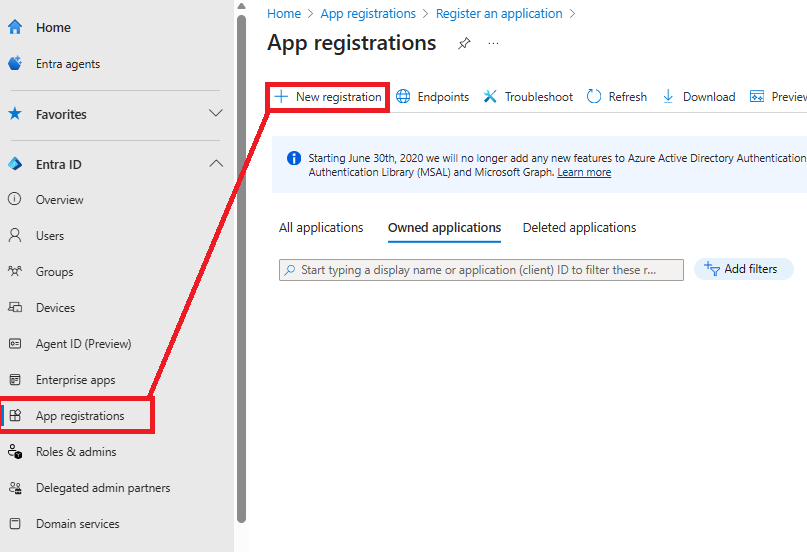Go to Home breadcrumb link

[x=284, y=14]
